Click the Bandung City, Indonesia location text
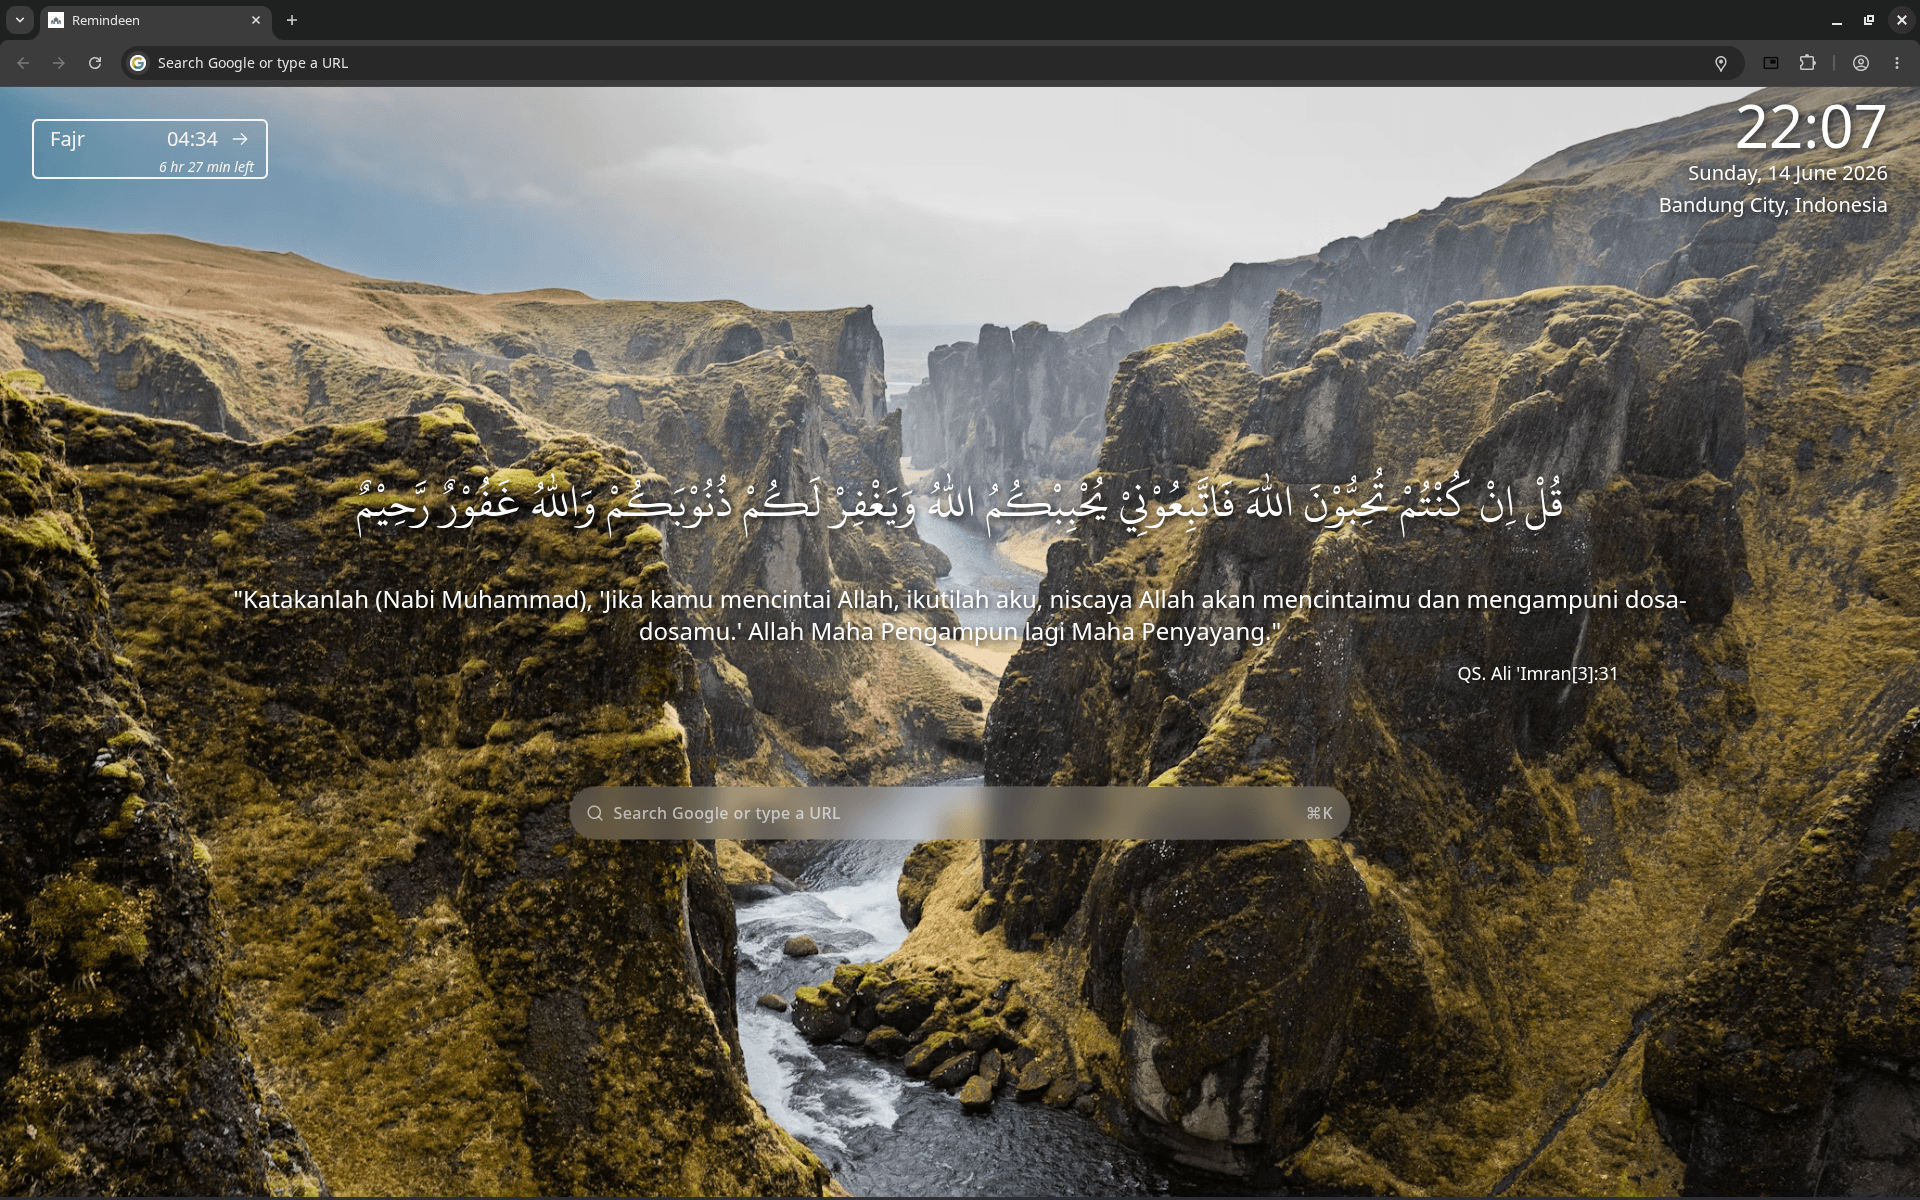 (1773, 205)
